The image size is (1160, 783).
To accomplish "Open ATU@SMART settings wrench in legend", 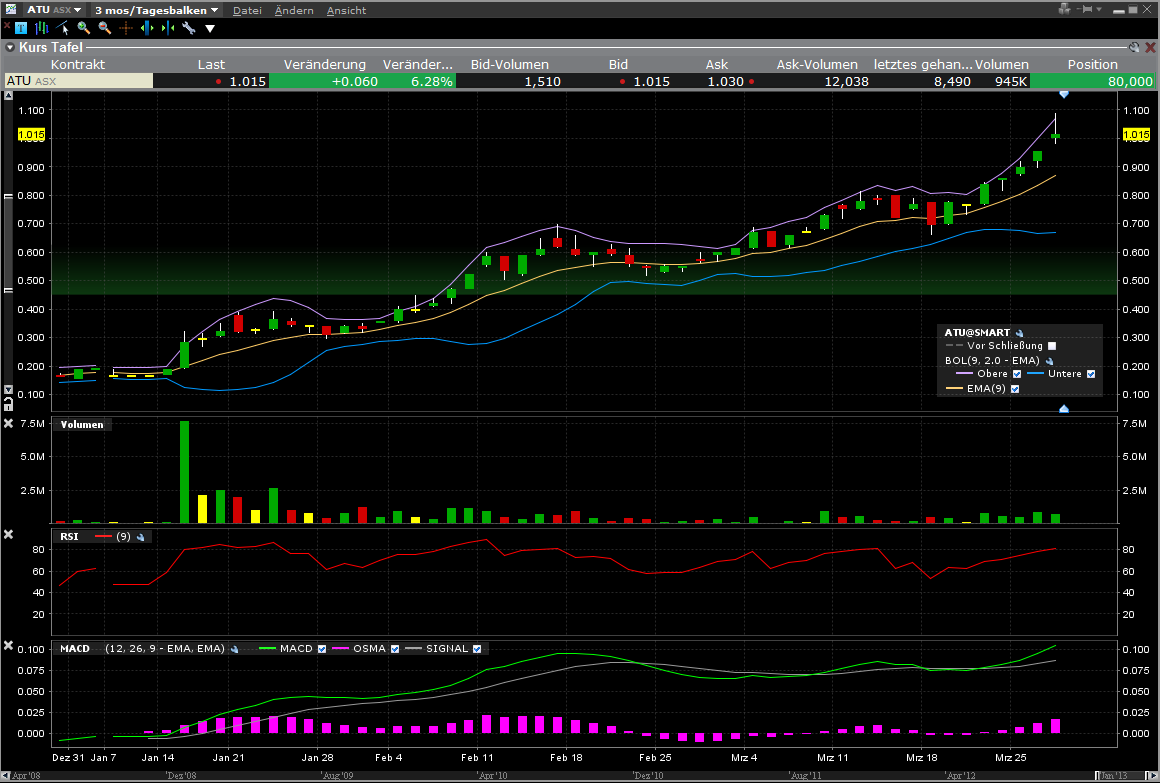I will click(x=1019, y=333).
